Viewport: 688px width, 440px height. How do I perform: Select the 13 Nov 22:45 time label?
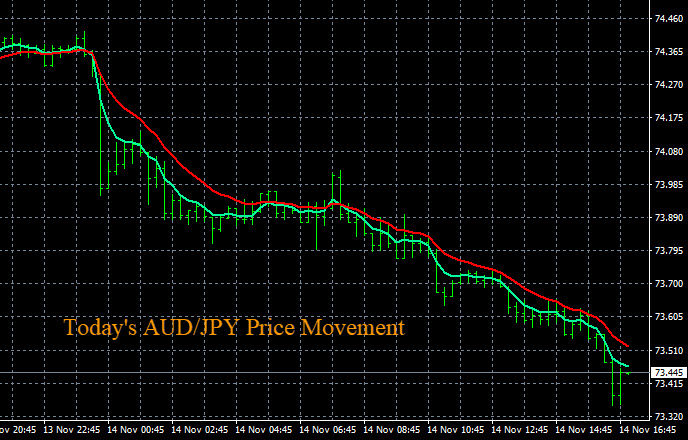(x=72, y=430)
